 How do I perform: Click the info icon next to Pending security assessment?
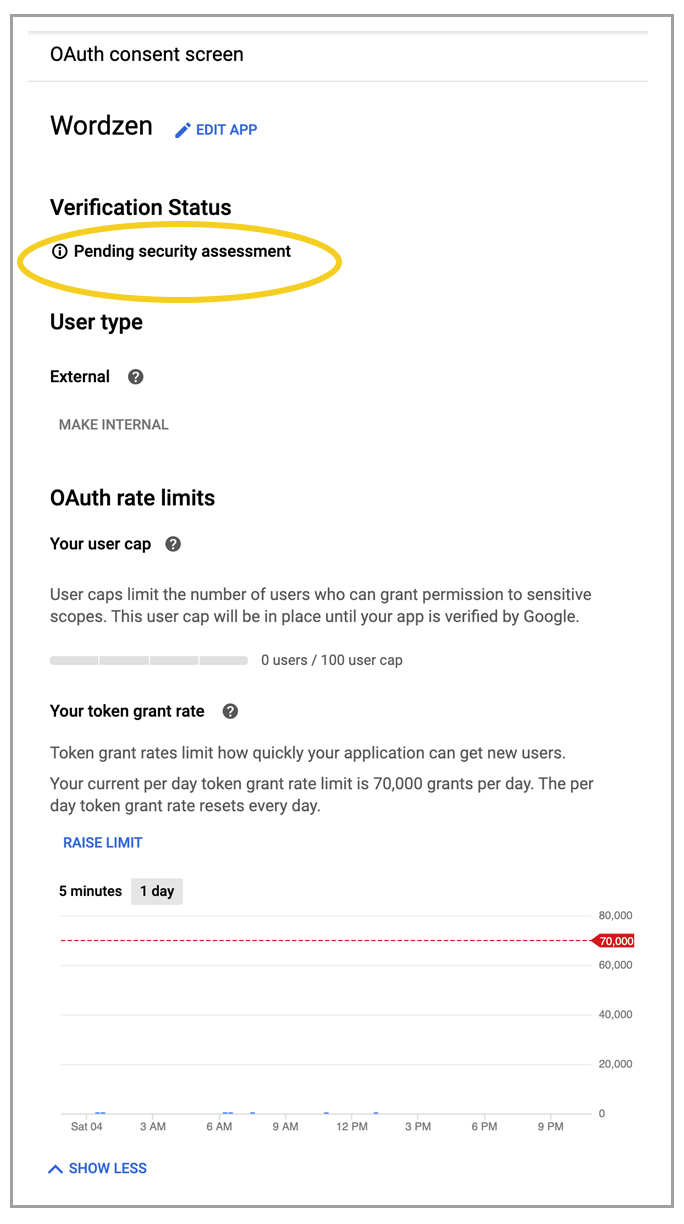[60, 251]
